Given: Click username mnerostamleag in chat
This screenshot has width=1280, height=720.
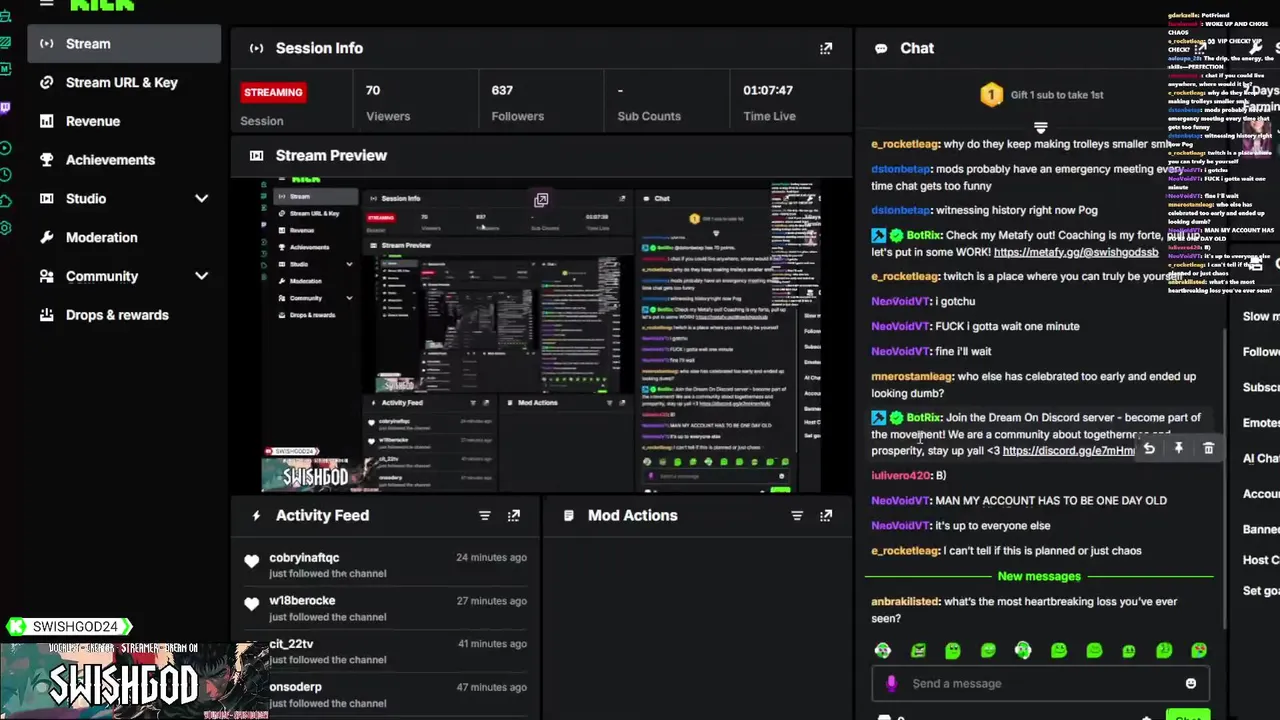Looking at the screenshot, I should point(912,377).
